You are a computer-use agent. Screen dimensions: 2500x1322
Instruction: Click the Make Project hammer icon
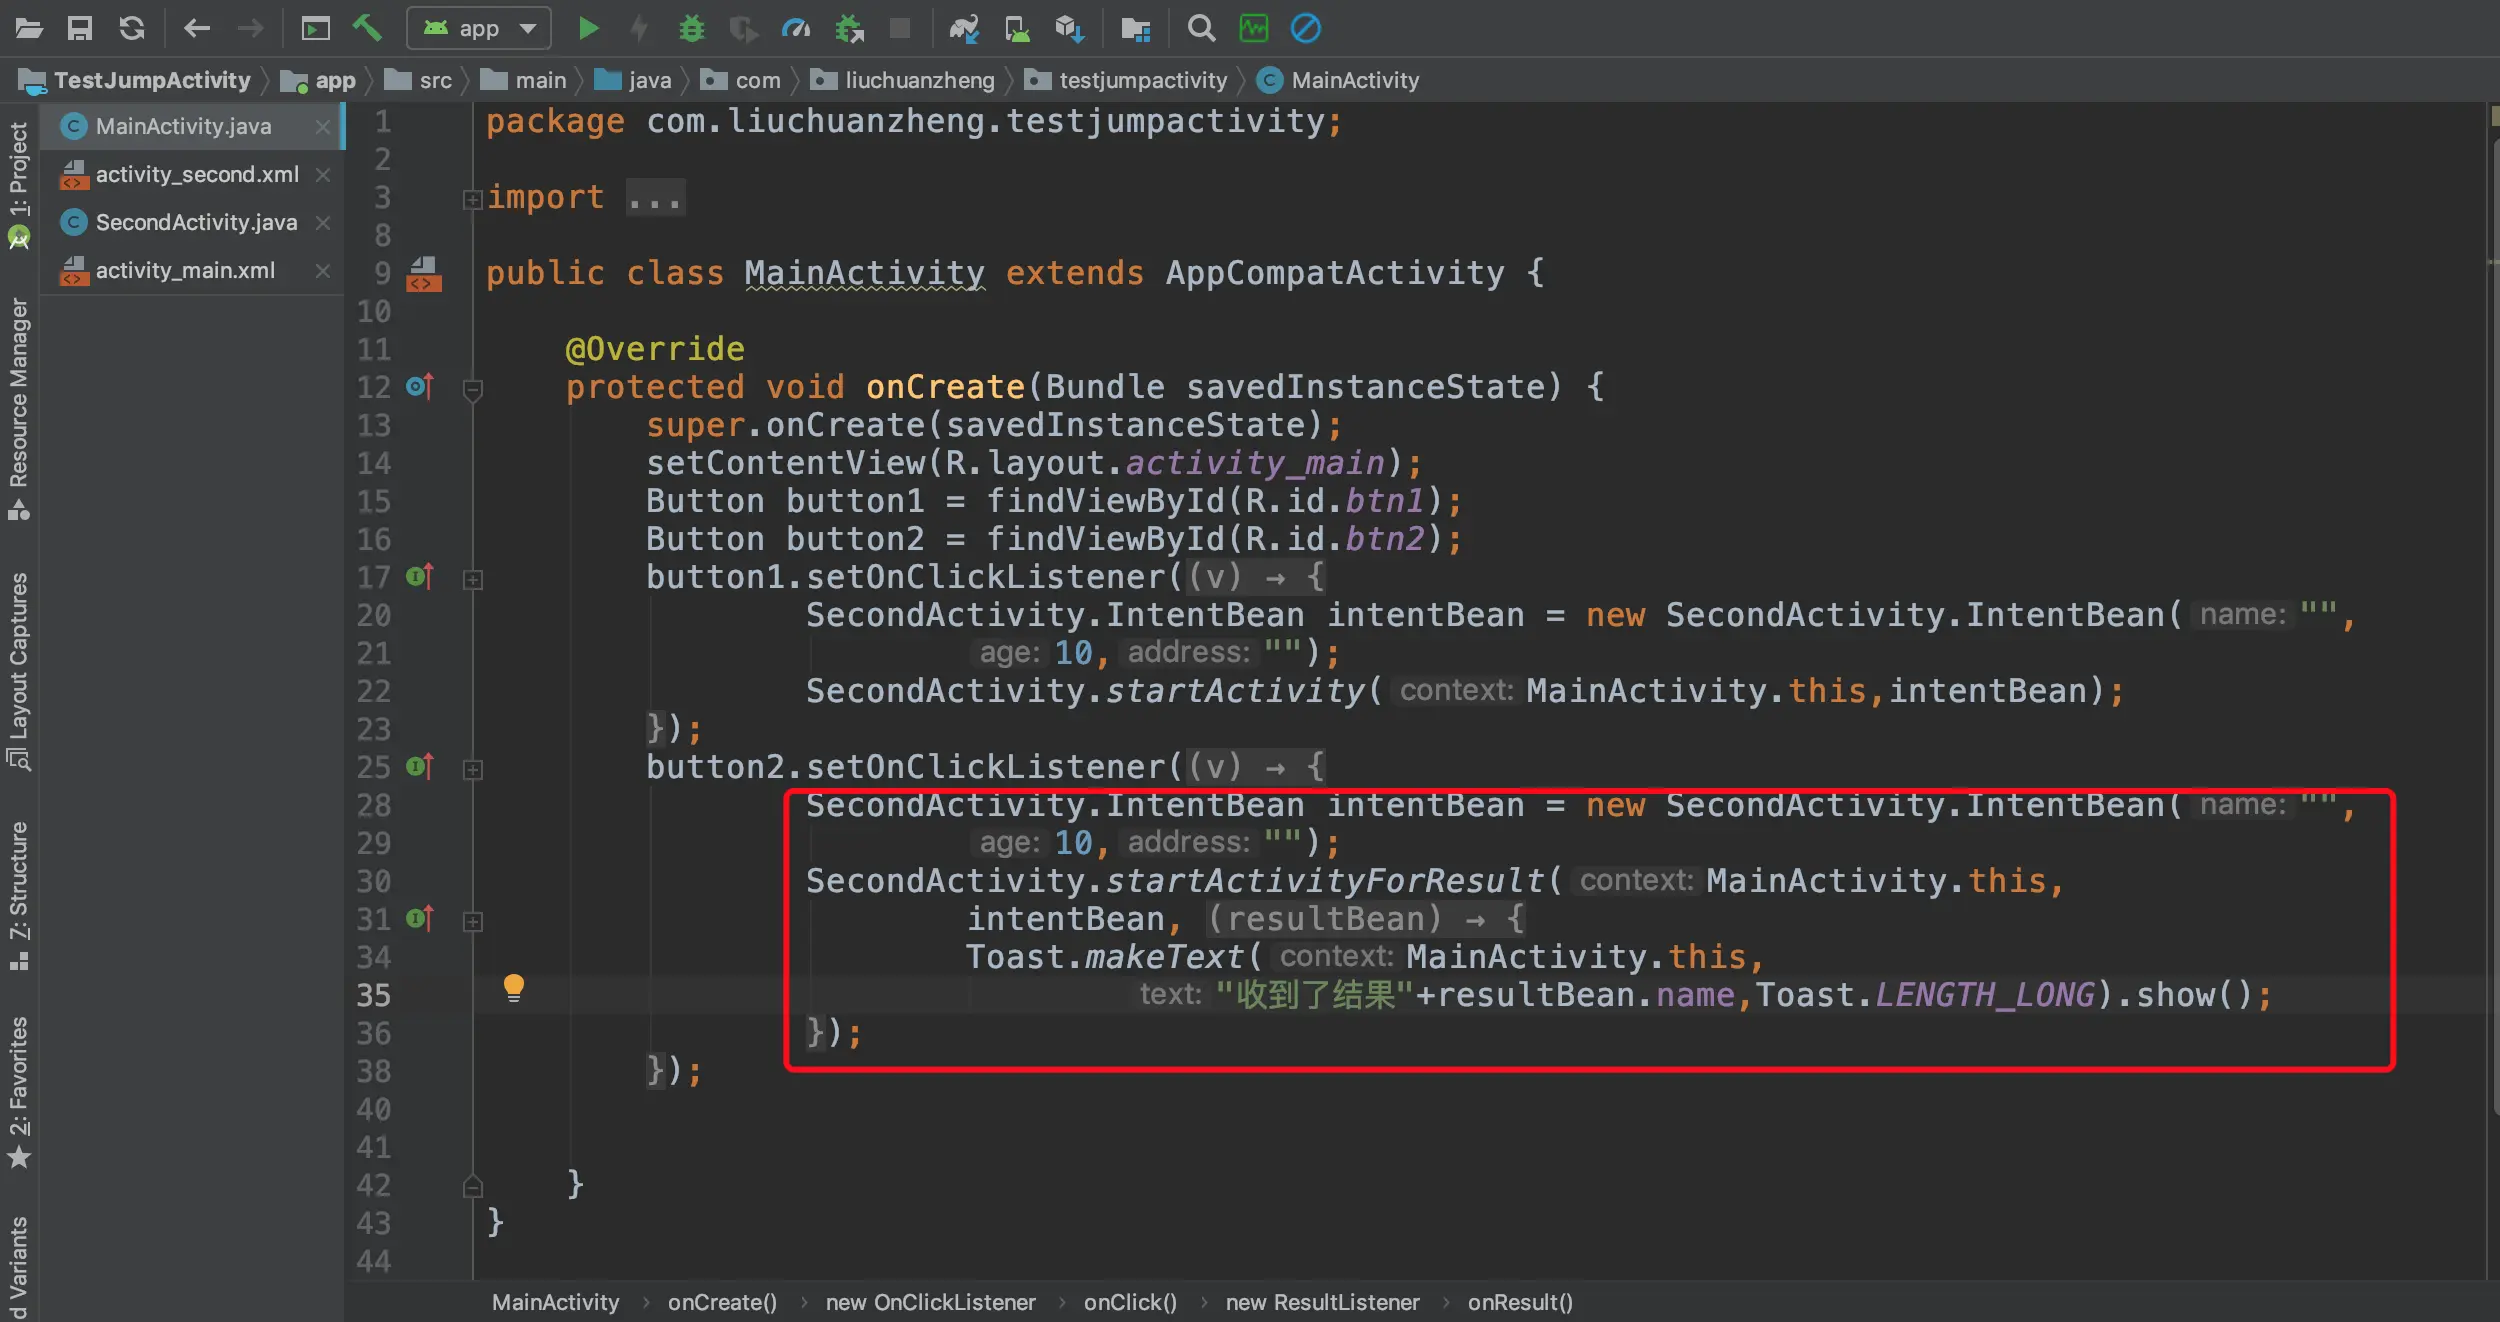point(367,28)
